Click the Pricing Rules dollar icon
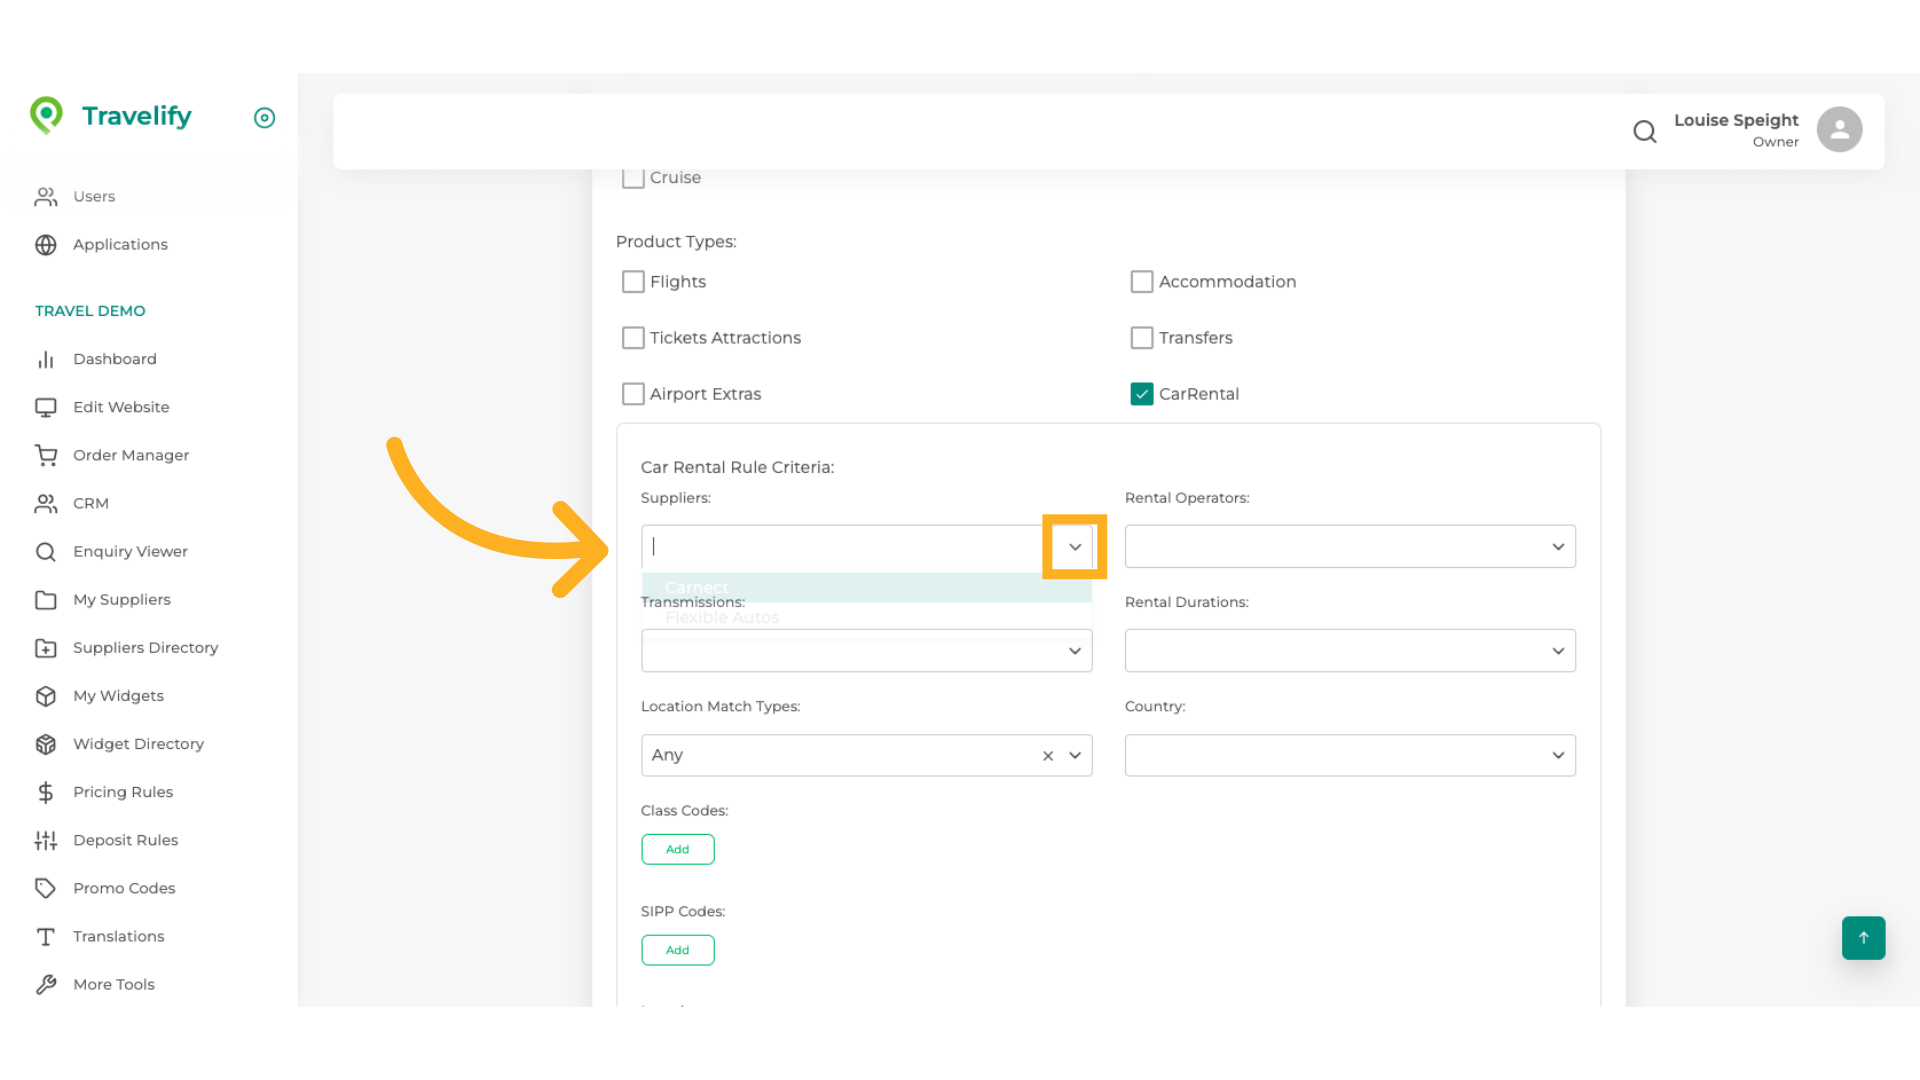Screen dimensions: 1920x1080 pos(46,792)
